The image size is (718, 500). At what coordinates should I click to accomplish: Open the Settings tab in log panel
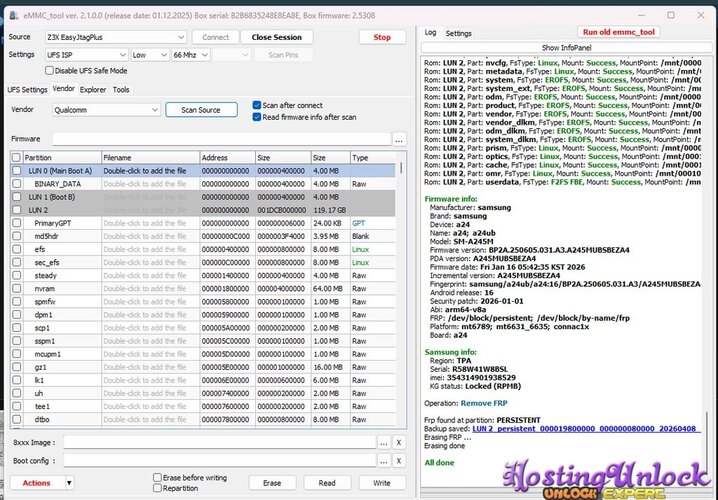(458, 33)
